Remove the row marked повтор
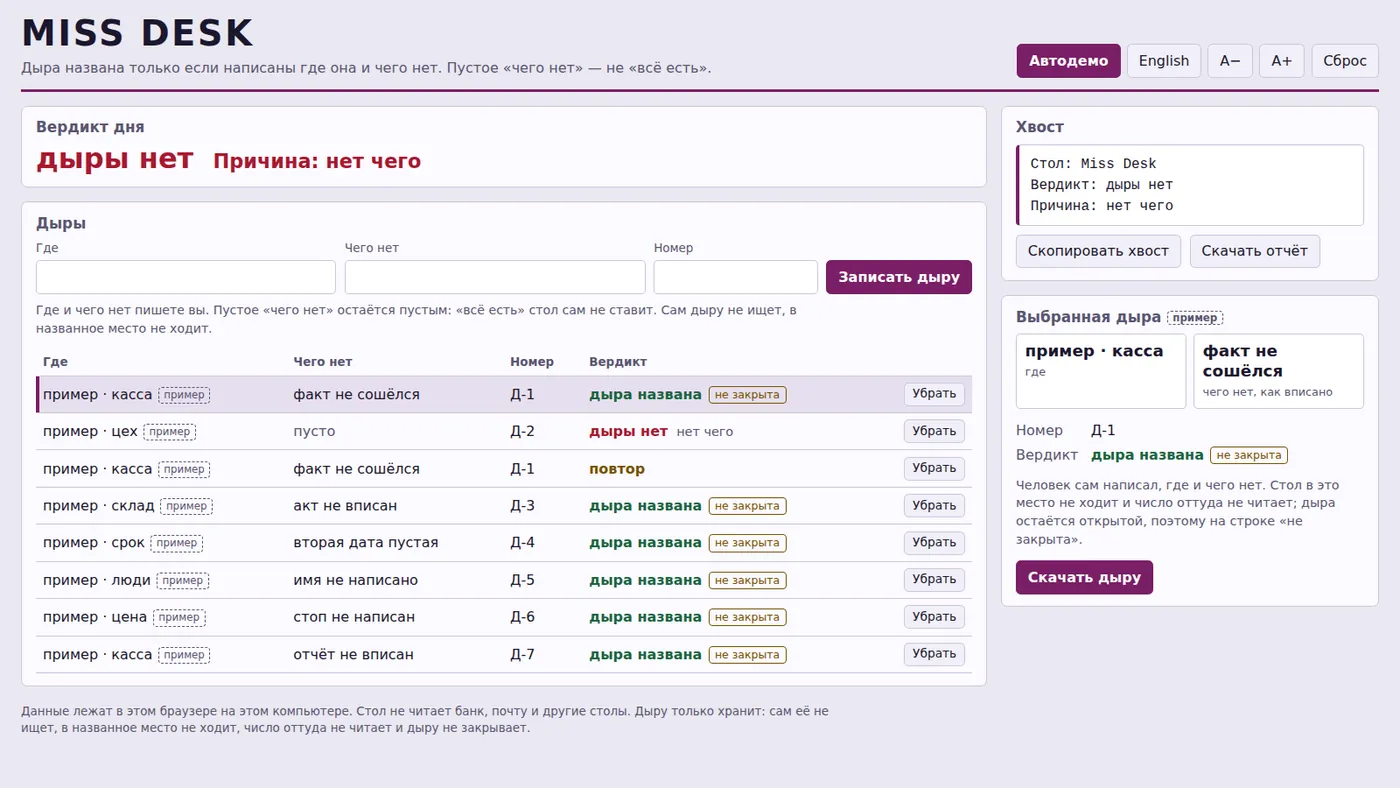This screenshot has height=788, width=1400. [934, 468]
